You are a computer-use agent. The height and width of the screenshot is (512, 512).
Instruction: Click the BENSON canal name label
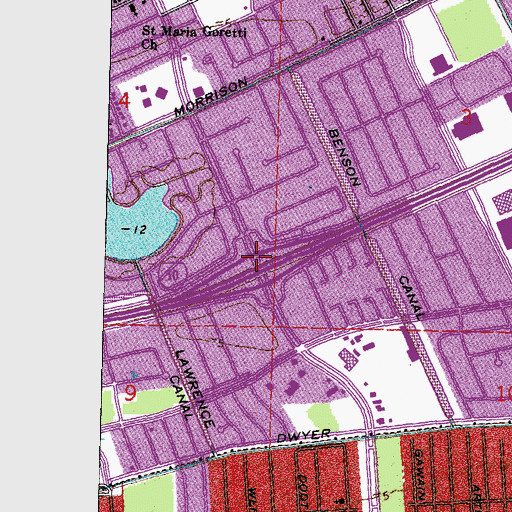344,157
